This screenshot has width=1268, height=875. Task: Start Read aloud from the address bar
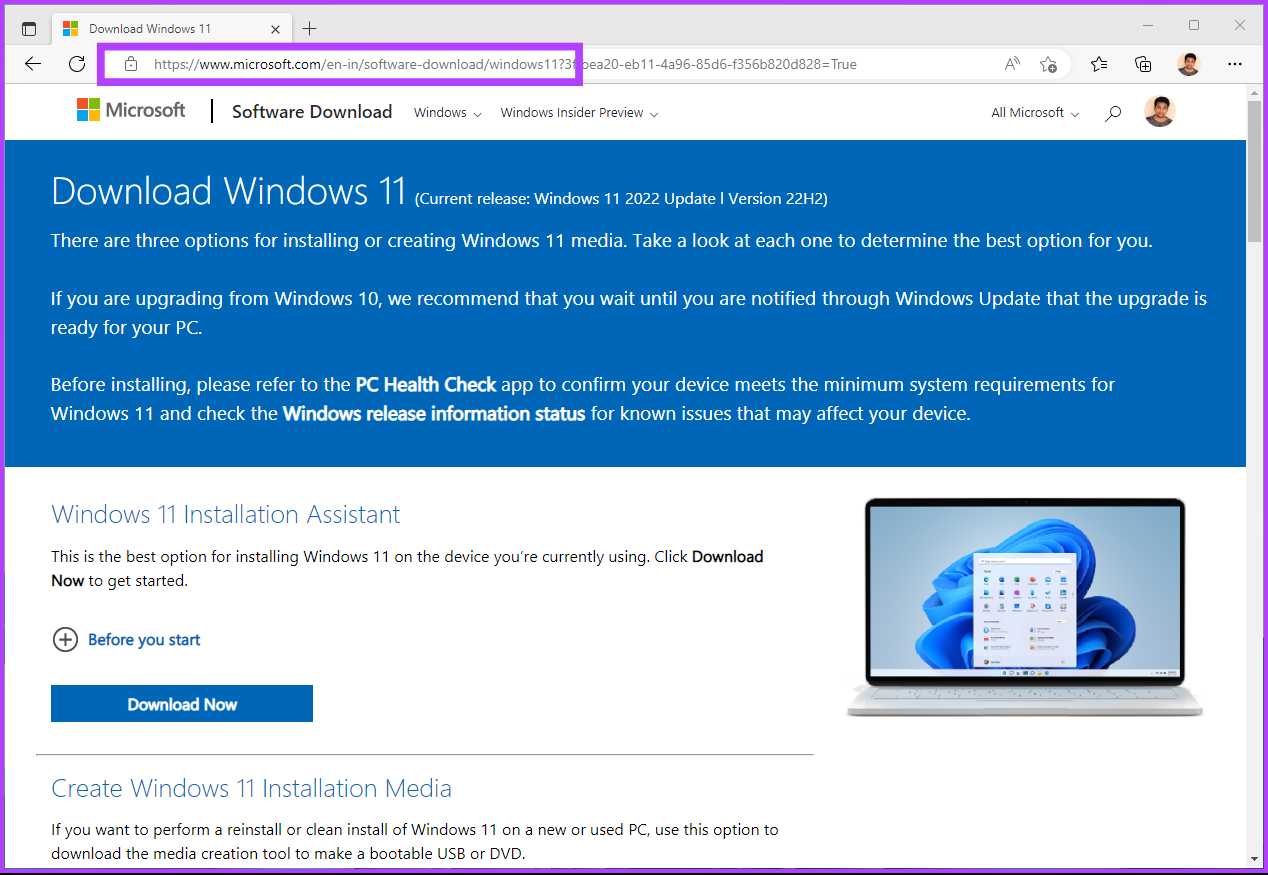(x=1011, y=63)
